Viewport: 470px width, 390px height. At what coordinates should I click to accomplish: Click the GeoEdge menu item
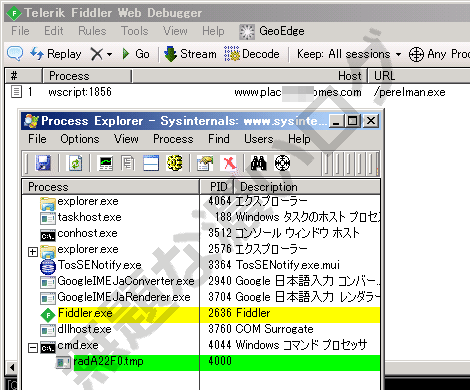click(x=272, y=31)
